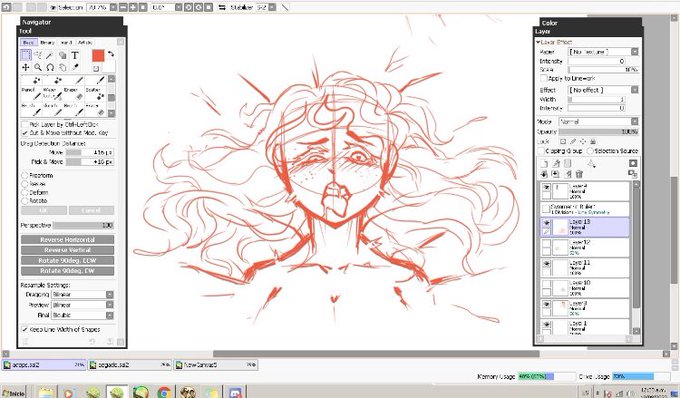Screen dimensions: 680x398
Task: Enable Apply to Linework checkbox
Action: (x=543, y=78)
